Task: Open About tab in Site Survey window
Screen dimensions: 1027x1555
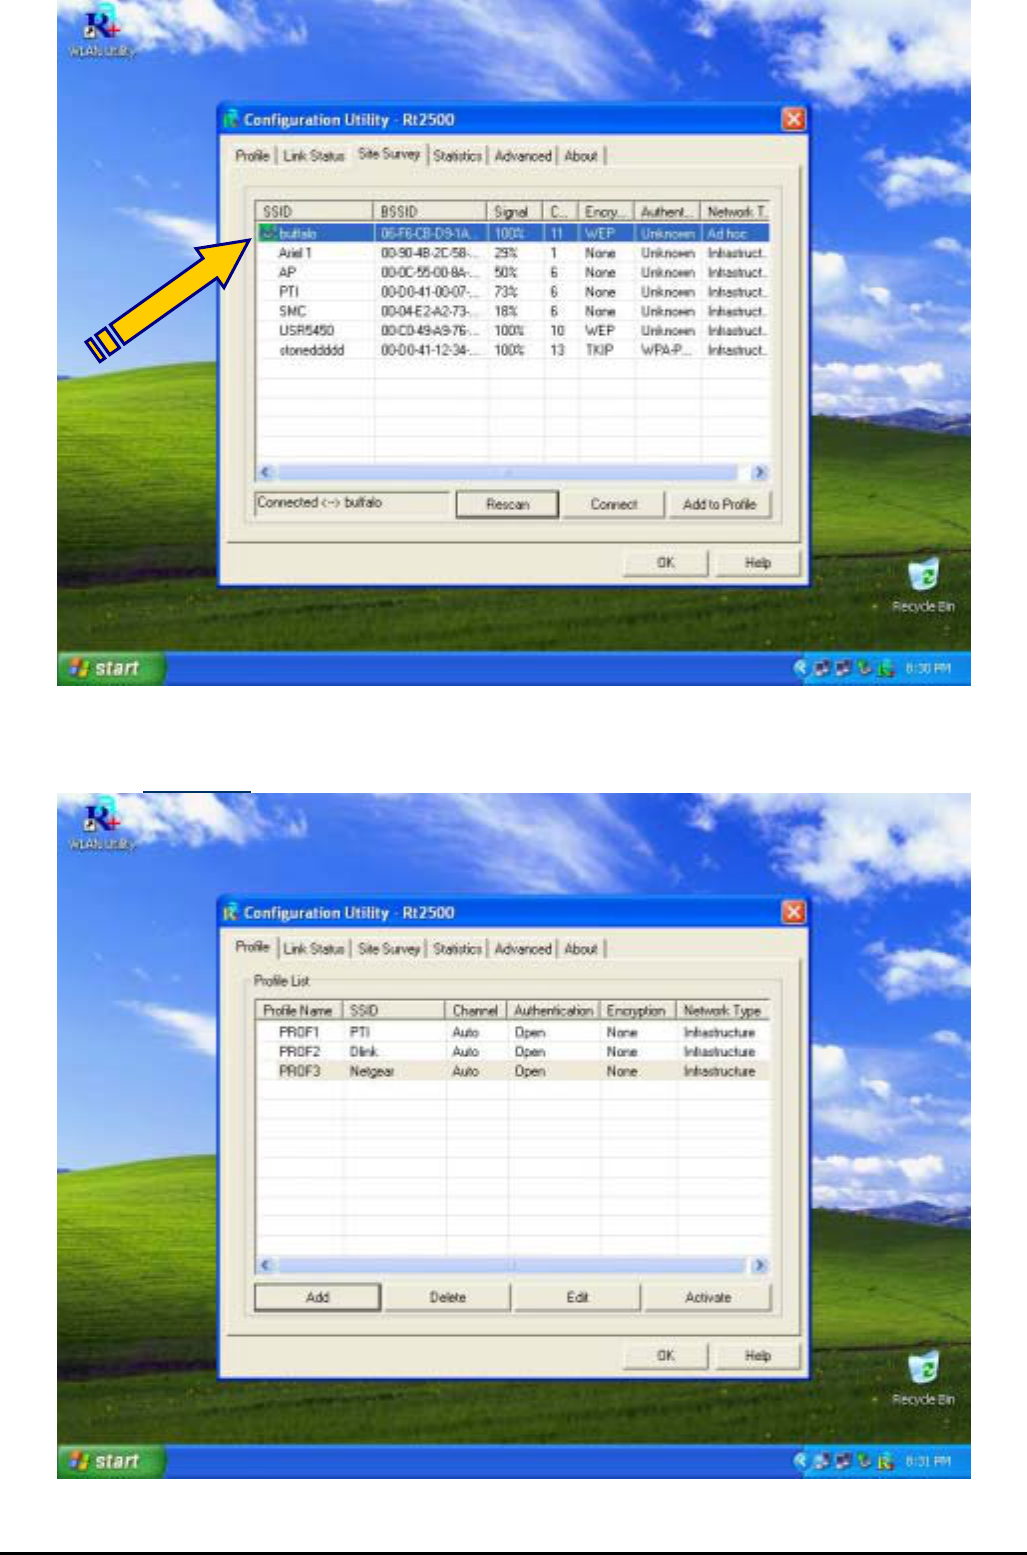Action: (x=581, y=156)
